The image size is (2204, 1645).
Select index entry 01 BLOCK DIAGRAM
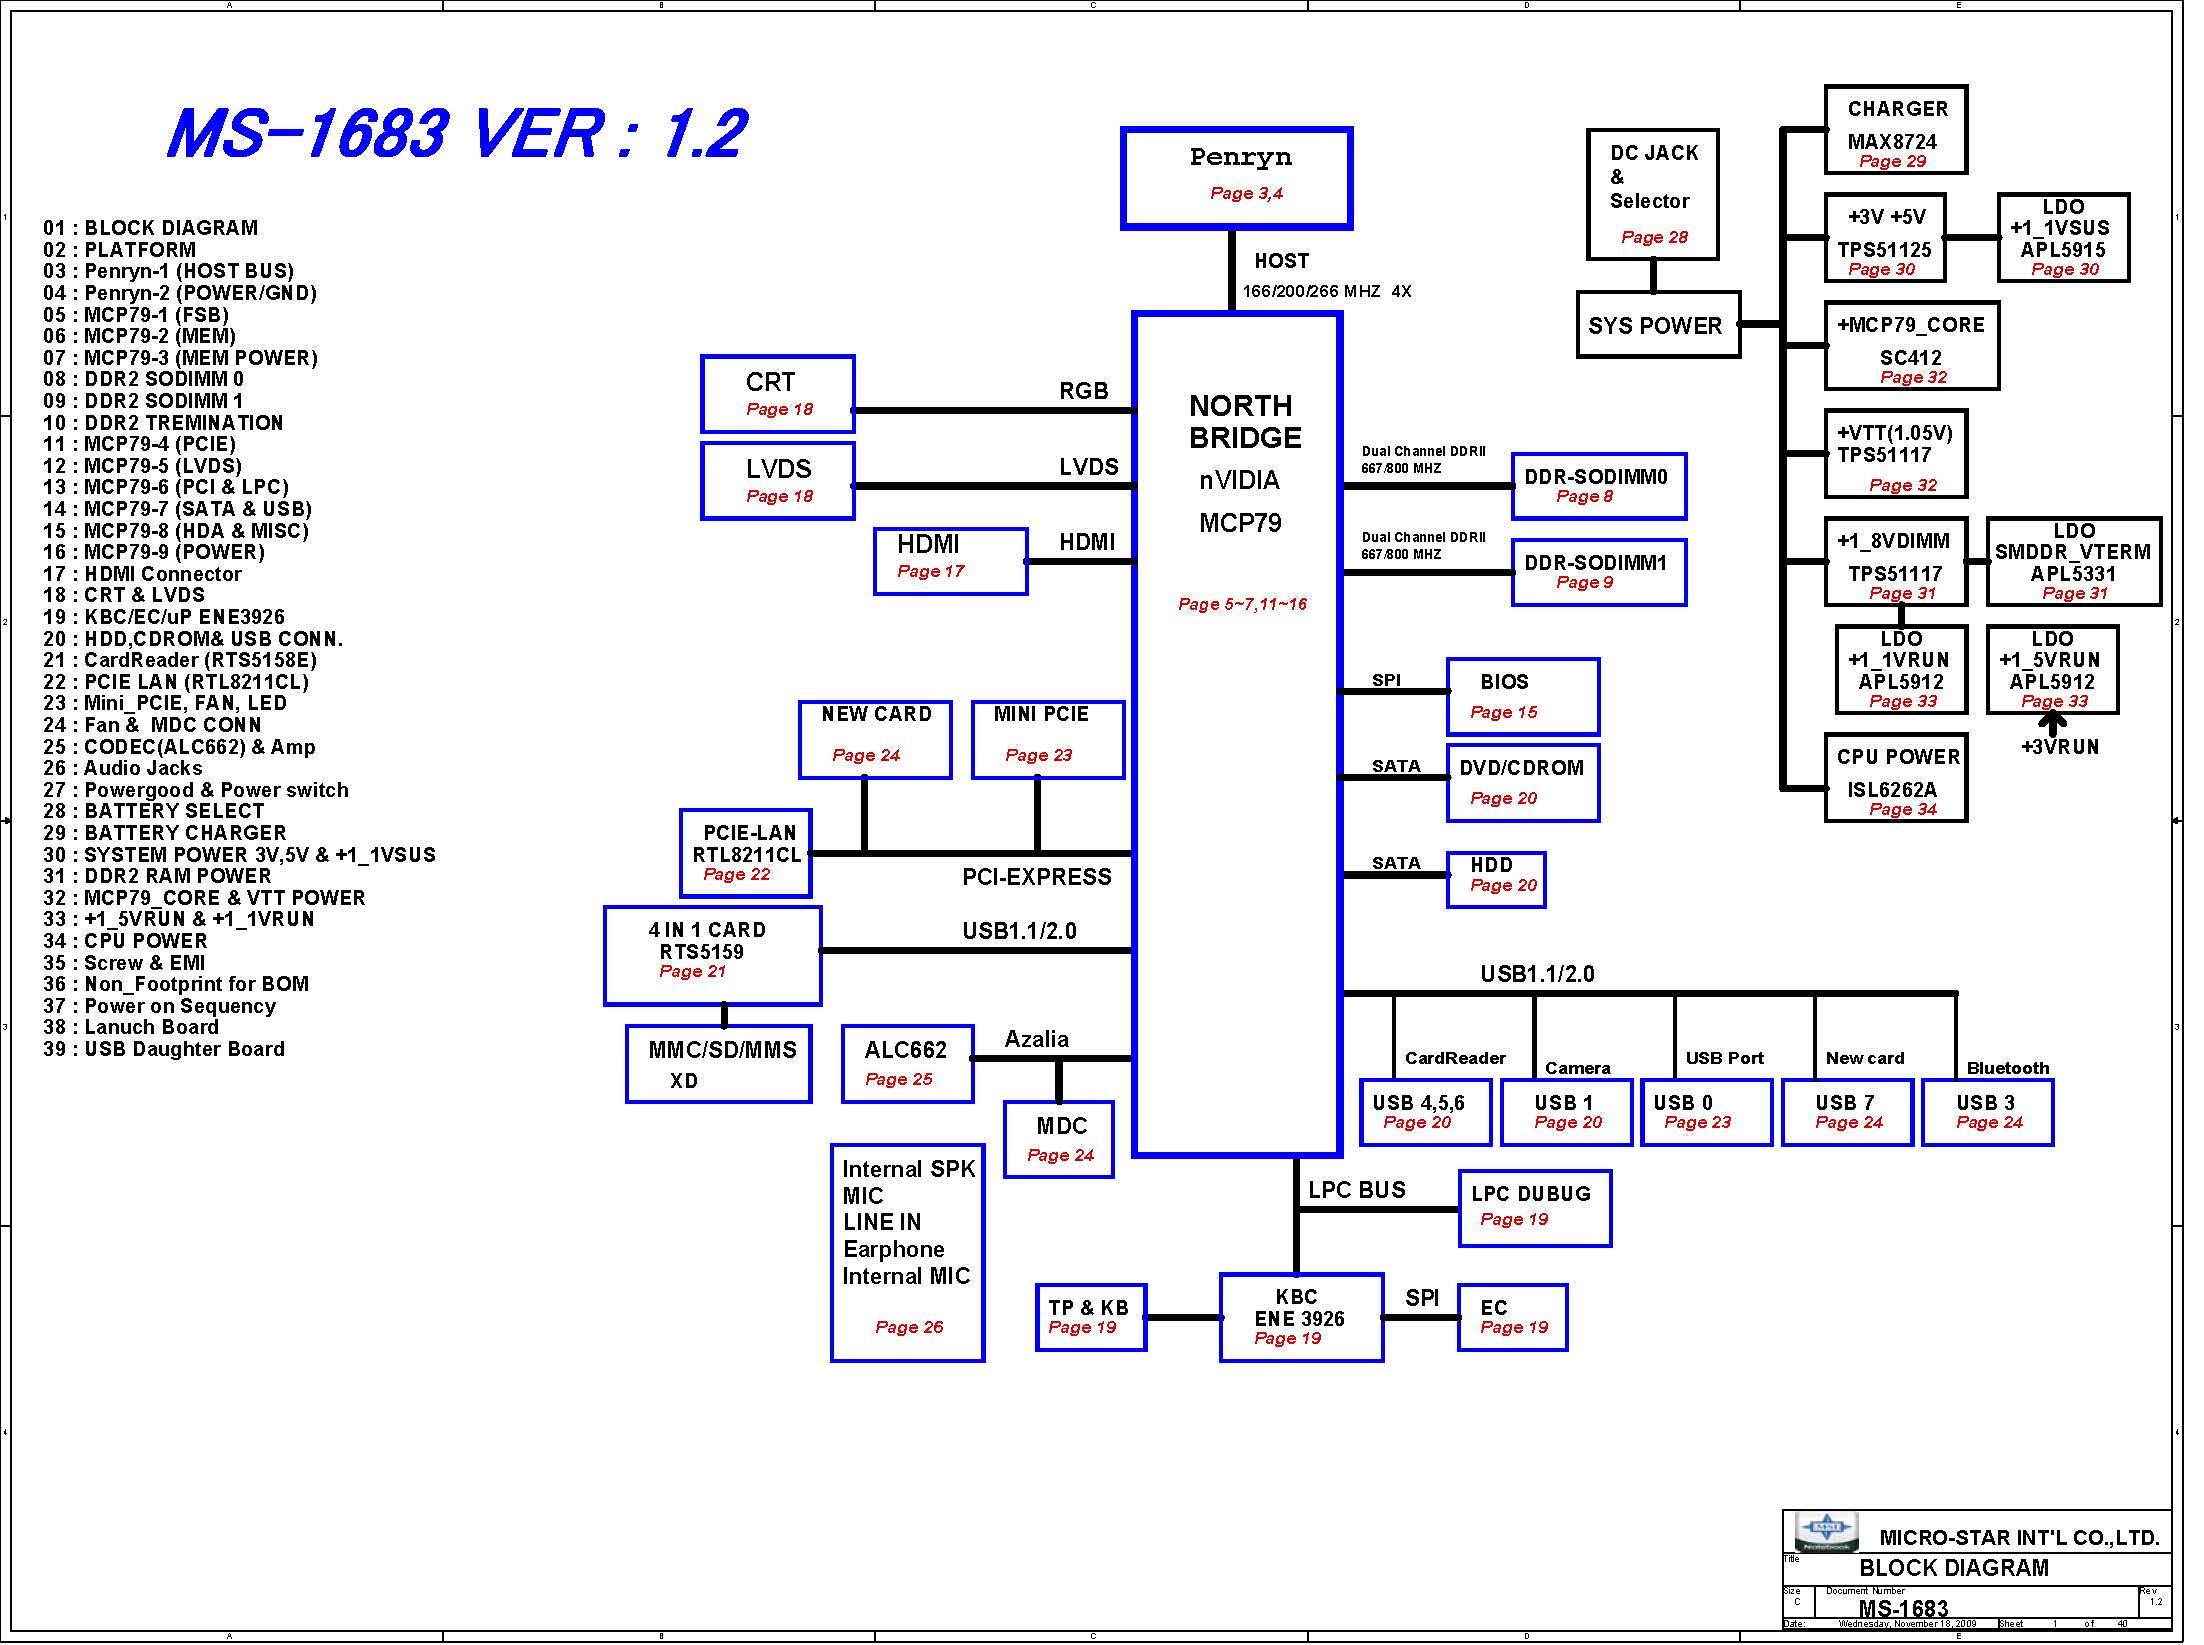pyautogui.click(x=150, y=228)
